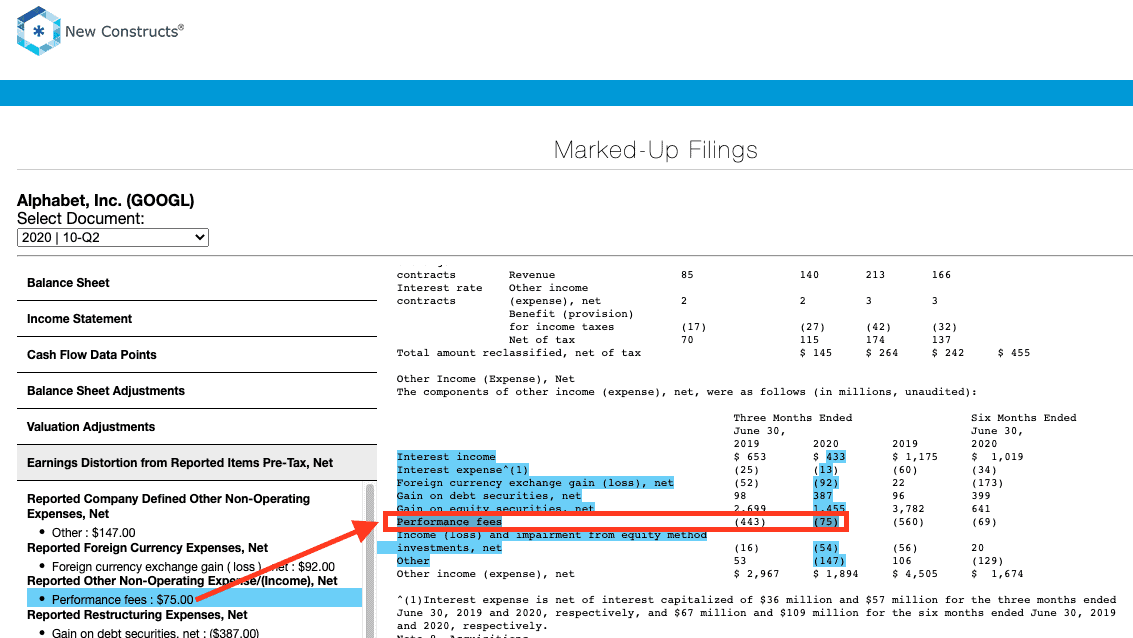Open the Select Document dropdown
Viewport: 1133px width, 638px height.
113,238
